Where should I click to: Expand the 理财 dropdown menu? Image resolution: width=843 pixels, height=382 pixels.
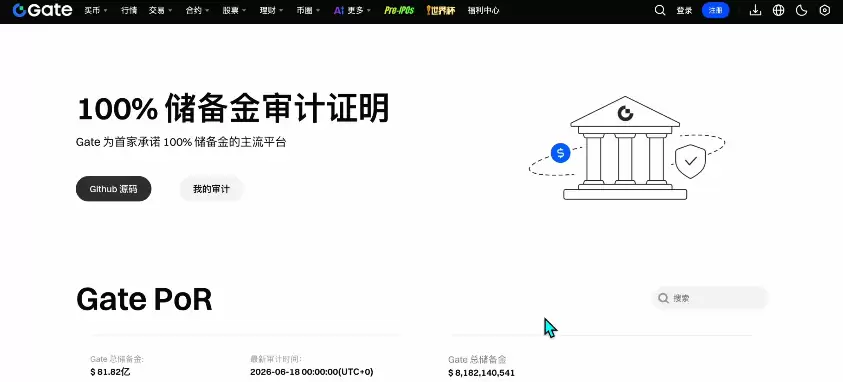[x=272, y=10]
